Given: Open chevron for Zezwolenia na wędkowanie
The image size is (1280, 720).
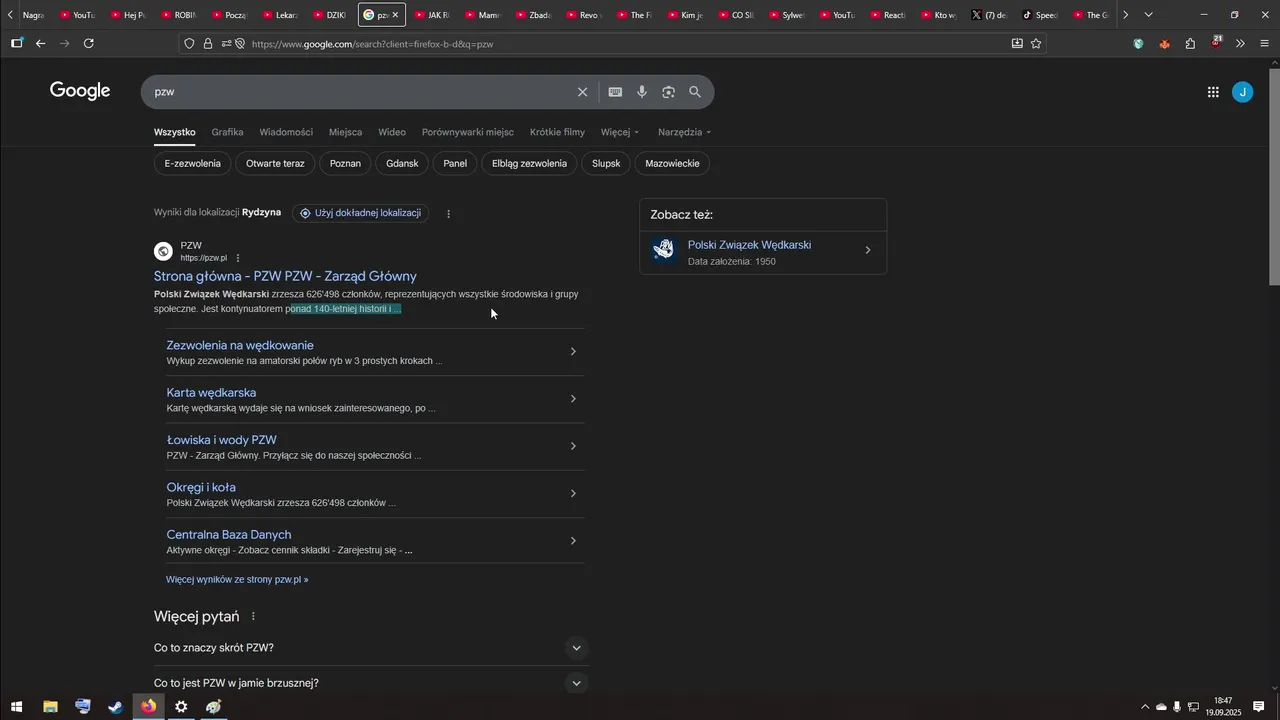Looking at the screenshot, I should pyautogui.click(x=573, y=352).
